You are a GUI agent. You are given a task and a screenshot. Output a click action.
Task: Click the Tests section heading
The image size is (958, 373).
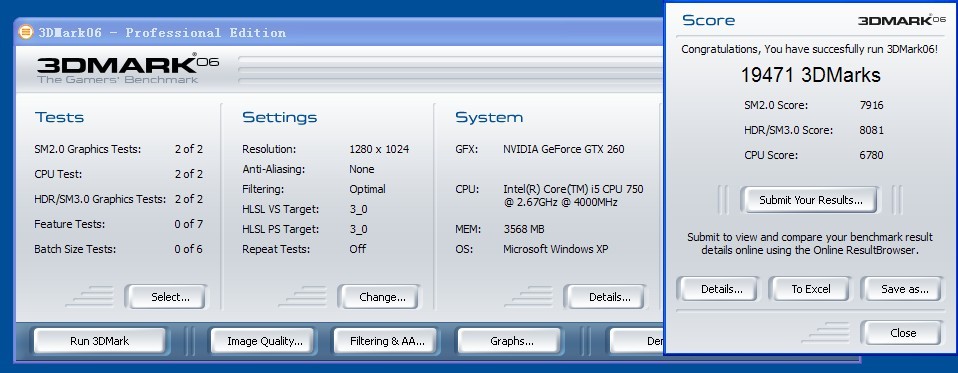(59, 117)
